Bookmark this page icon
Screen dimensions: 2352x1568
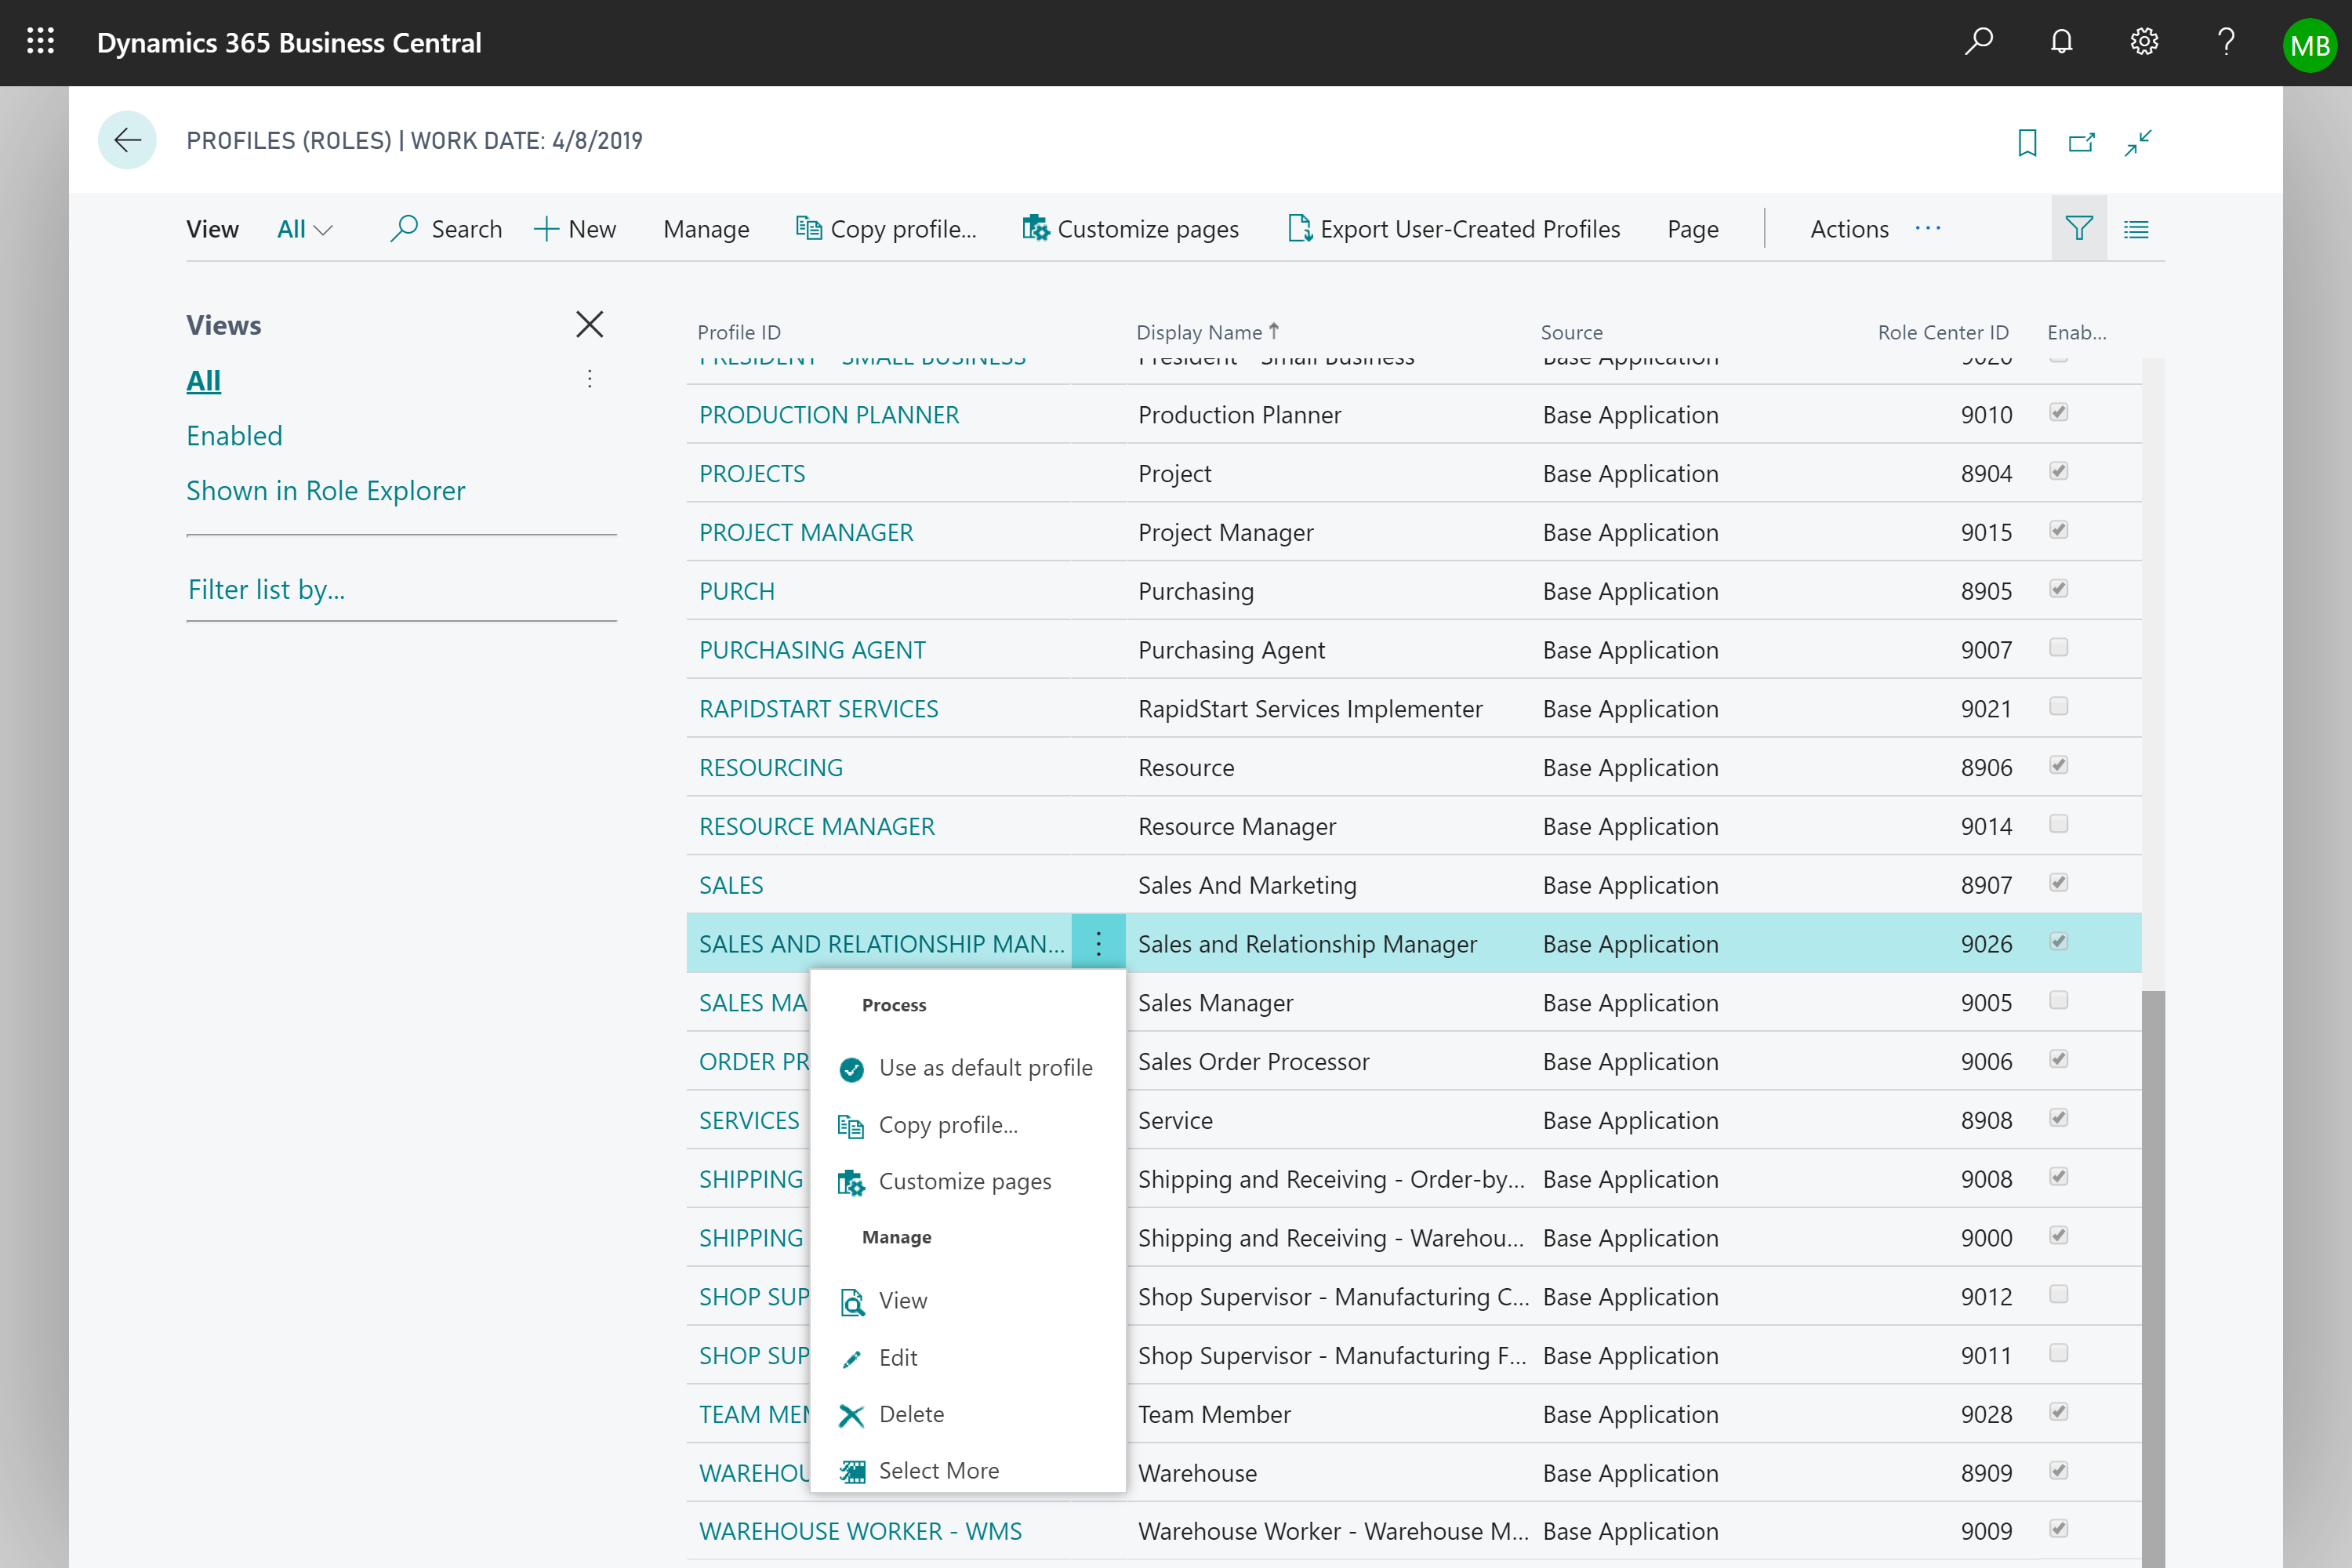tap(2027, 142)
